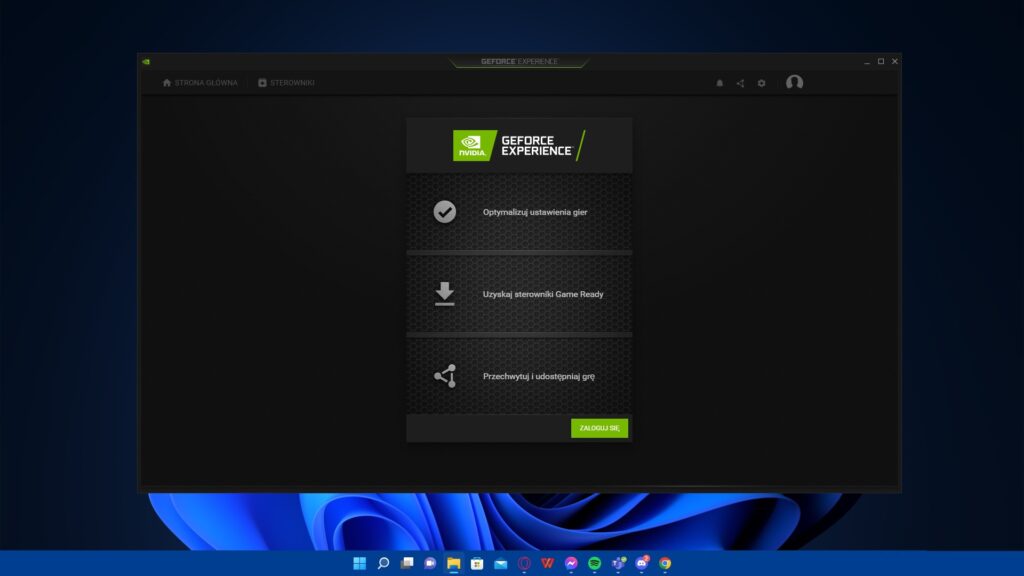Select the text Przechwytuj i udostępniaj grę

click(x=539, y=377)
